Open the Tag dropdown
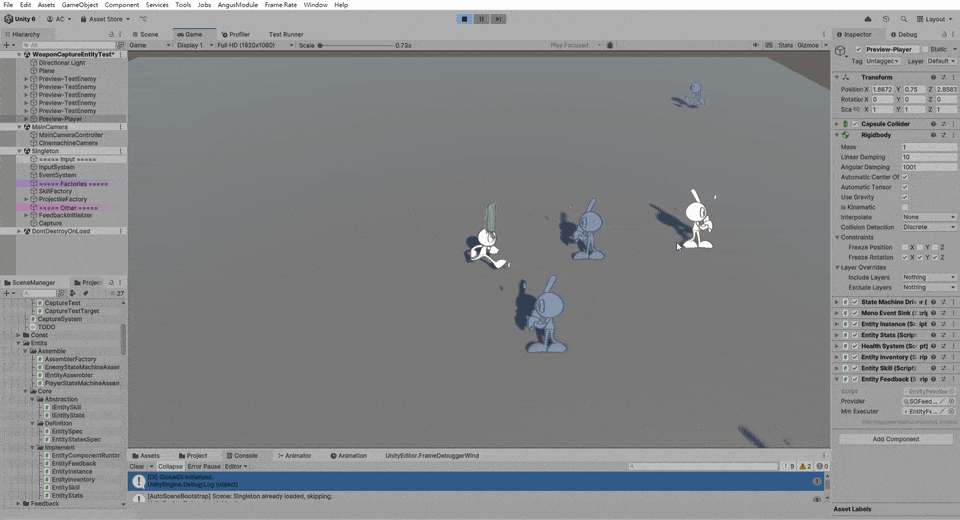Image resolution: width=960 pixels, height=520 pixels. (882, 61)
